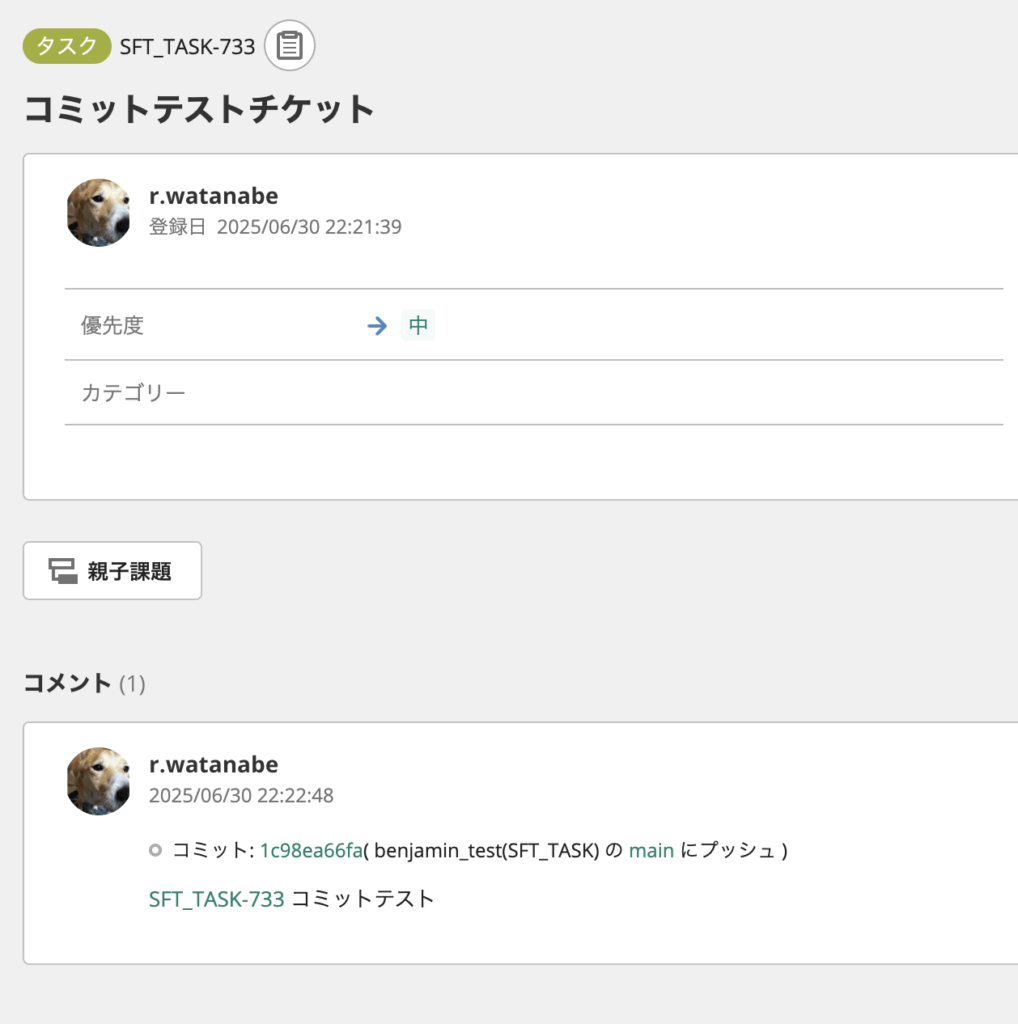Click r.watanabe's avatar in issue details
This screenshot has width=1018, height=1024.
(98, 213)
